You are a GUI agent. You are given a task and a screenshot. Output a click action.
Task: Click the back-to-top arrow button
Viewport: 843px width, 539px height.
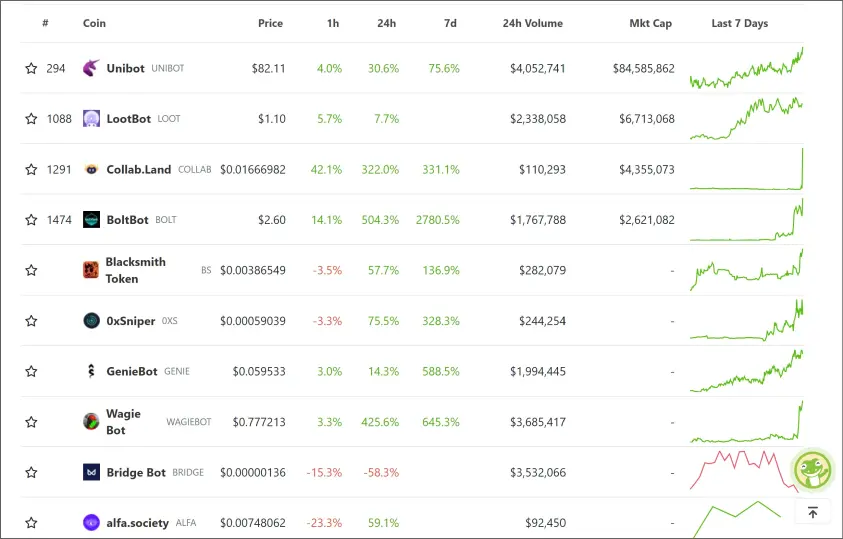[x=812, y=512]
